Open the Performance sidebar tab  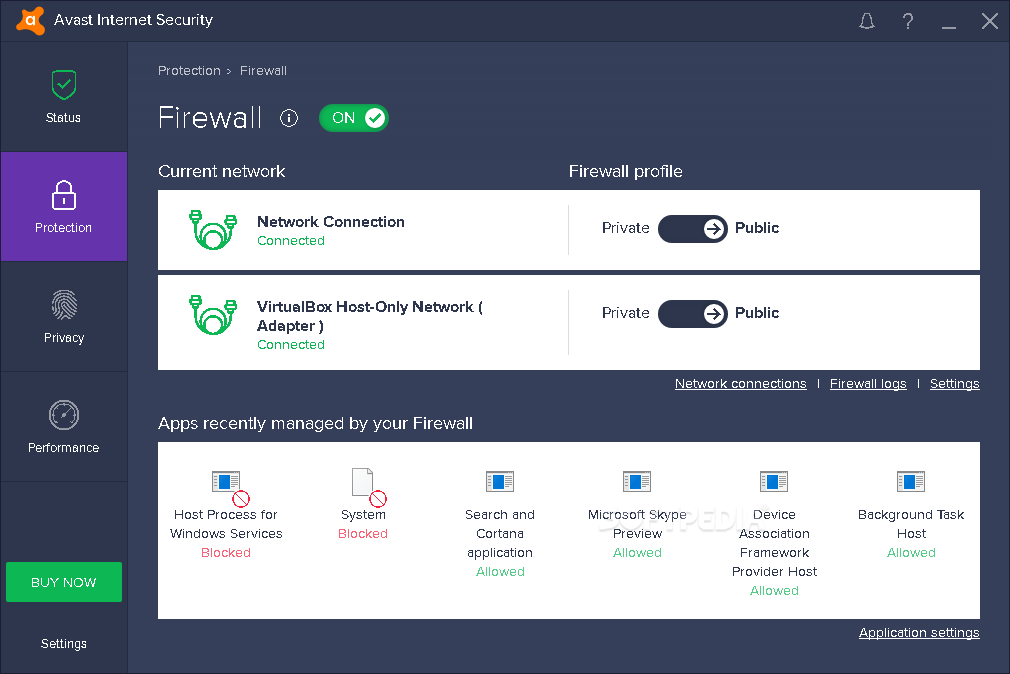click(x=64, y=427)
